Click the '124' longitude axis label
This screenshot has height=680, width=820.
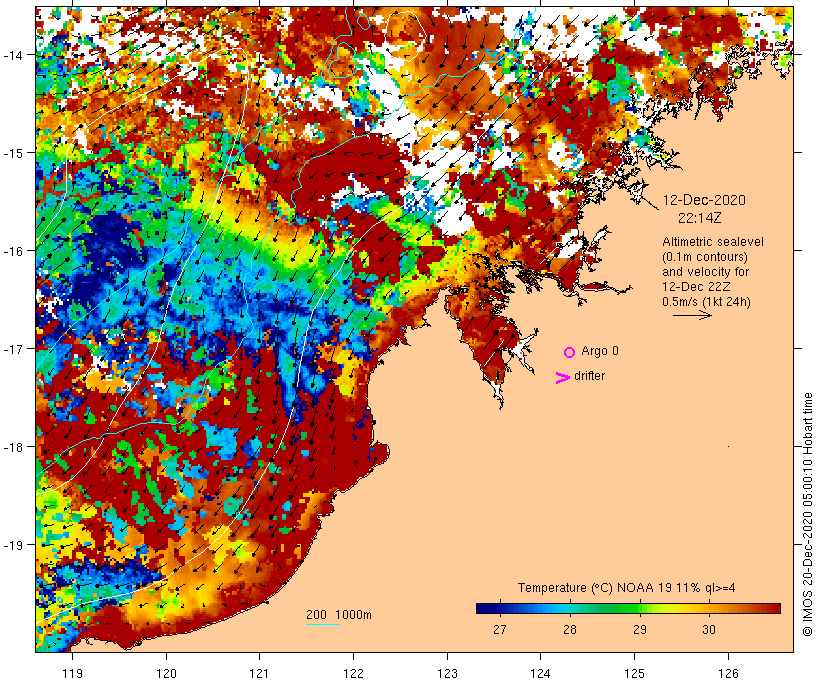tap(541, 673)
